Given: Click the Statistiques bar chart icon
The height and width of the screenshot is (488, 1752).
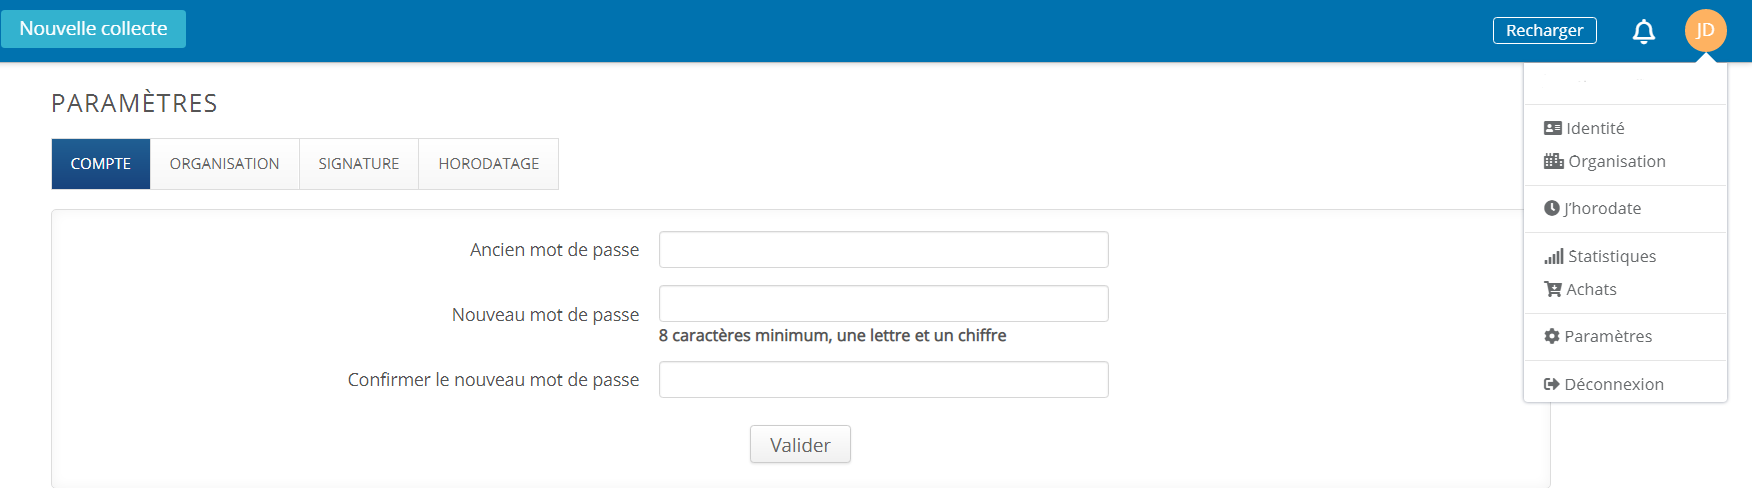Looking at the screenshot, I should coord(1553,256).
